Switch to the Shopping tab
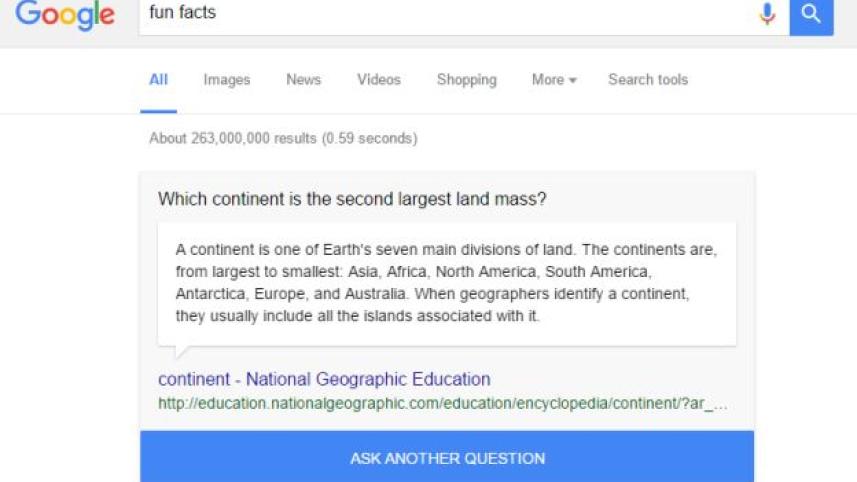 [466, 80]
